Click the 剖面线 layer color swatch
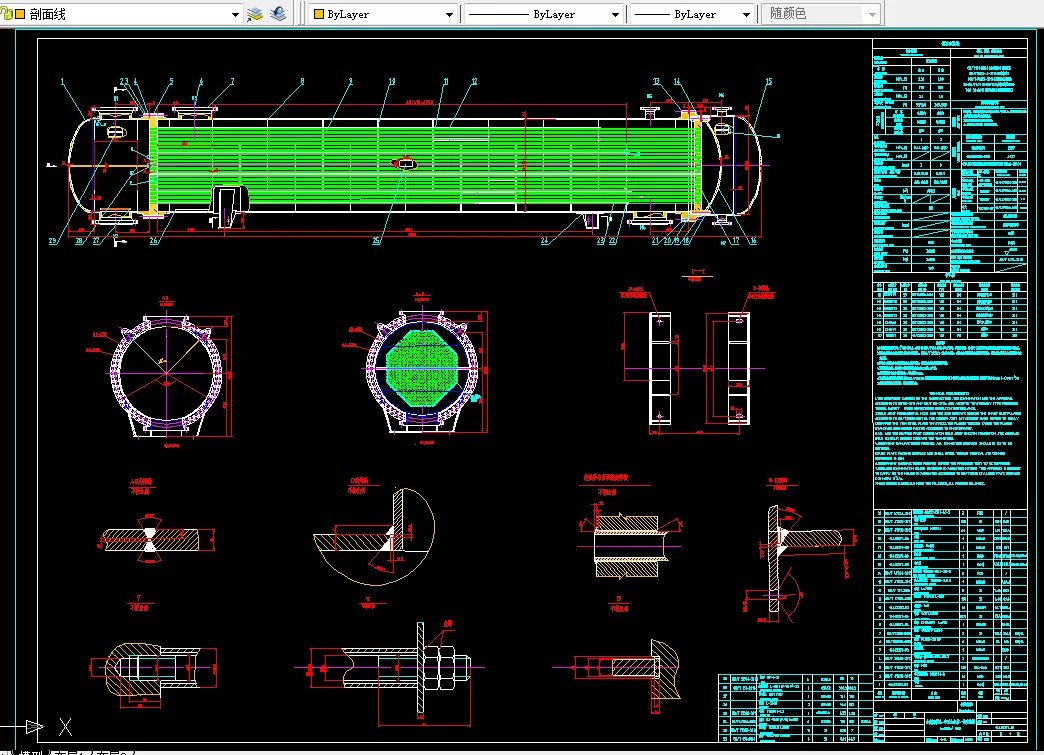Image resolution: width=1044 pixels, height=755 pixels. coord(21,14)
